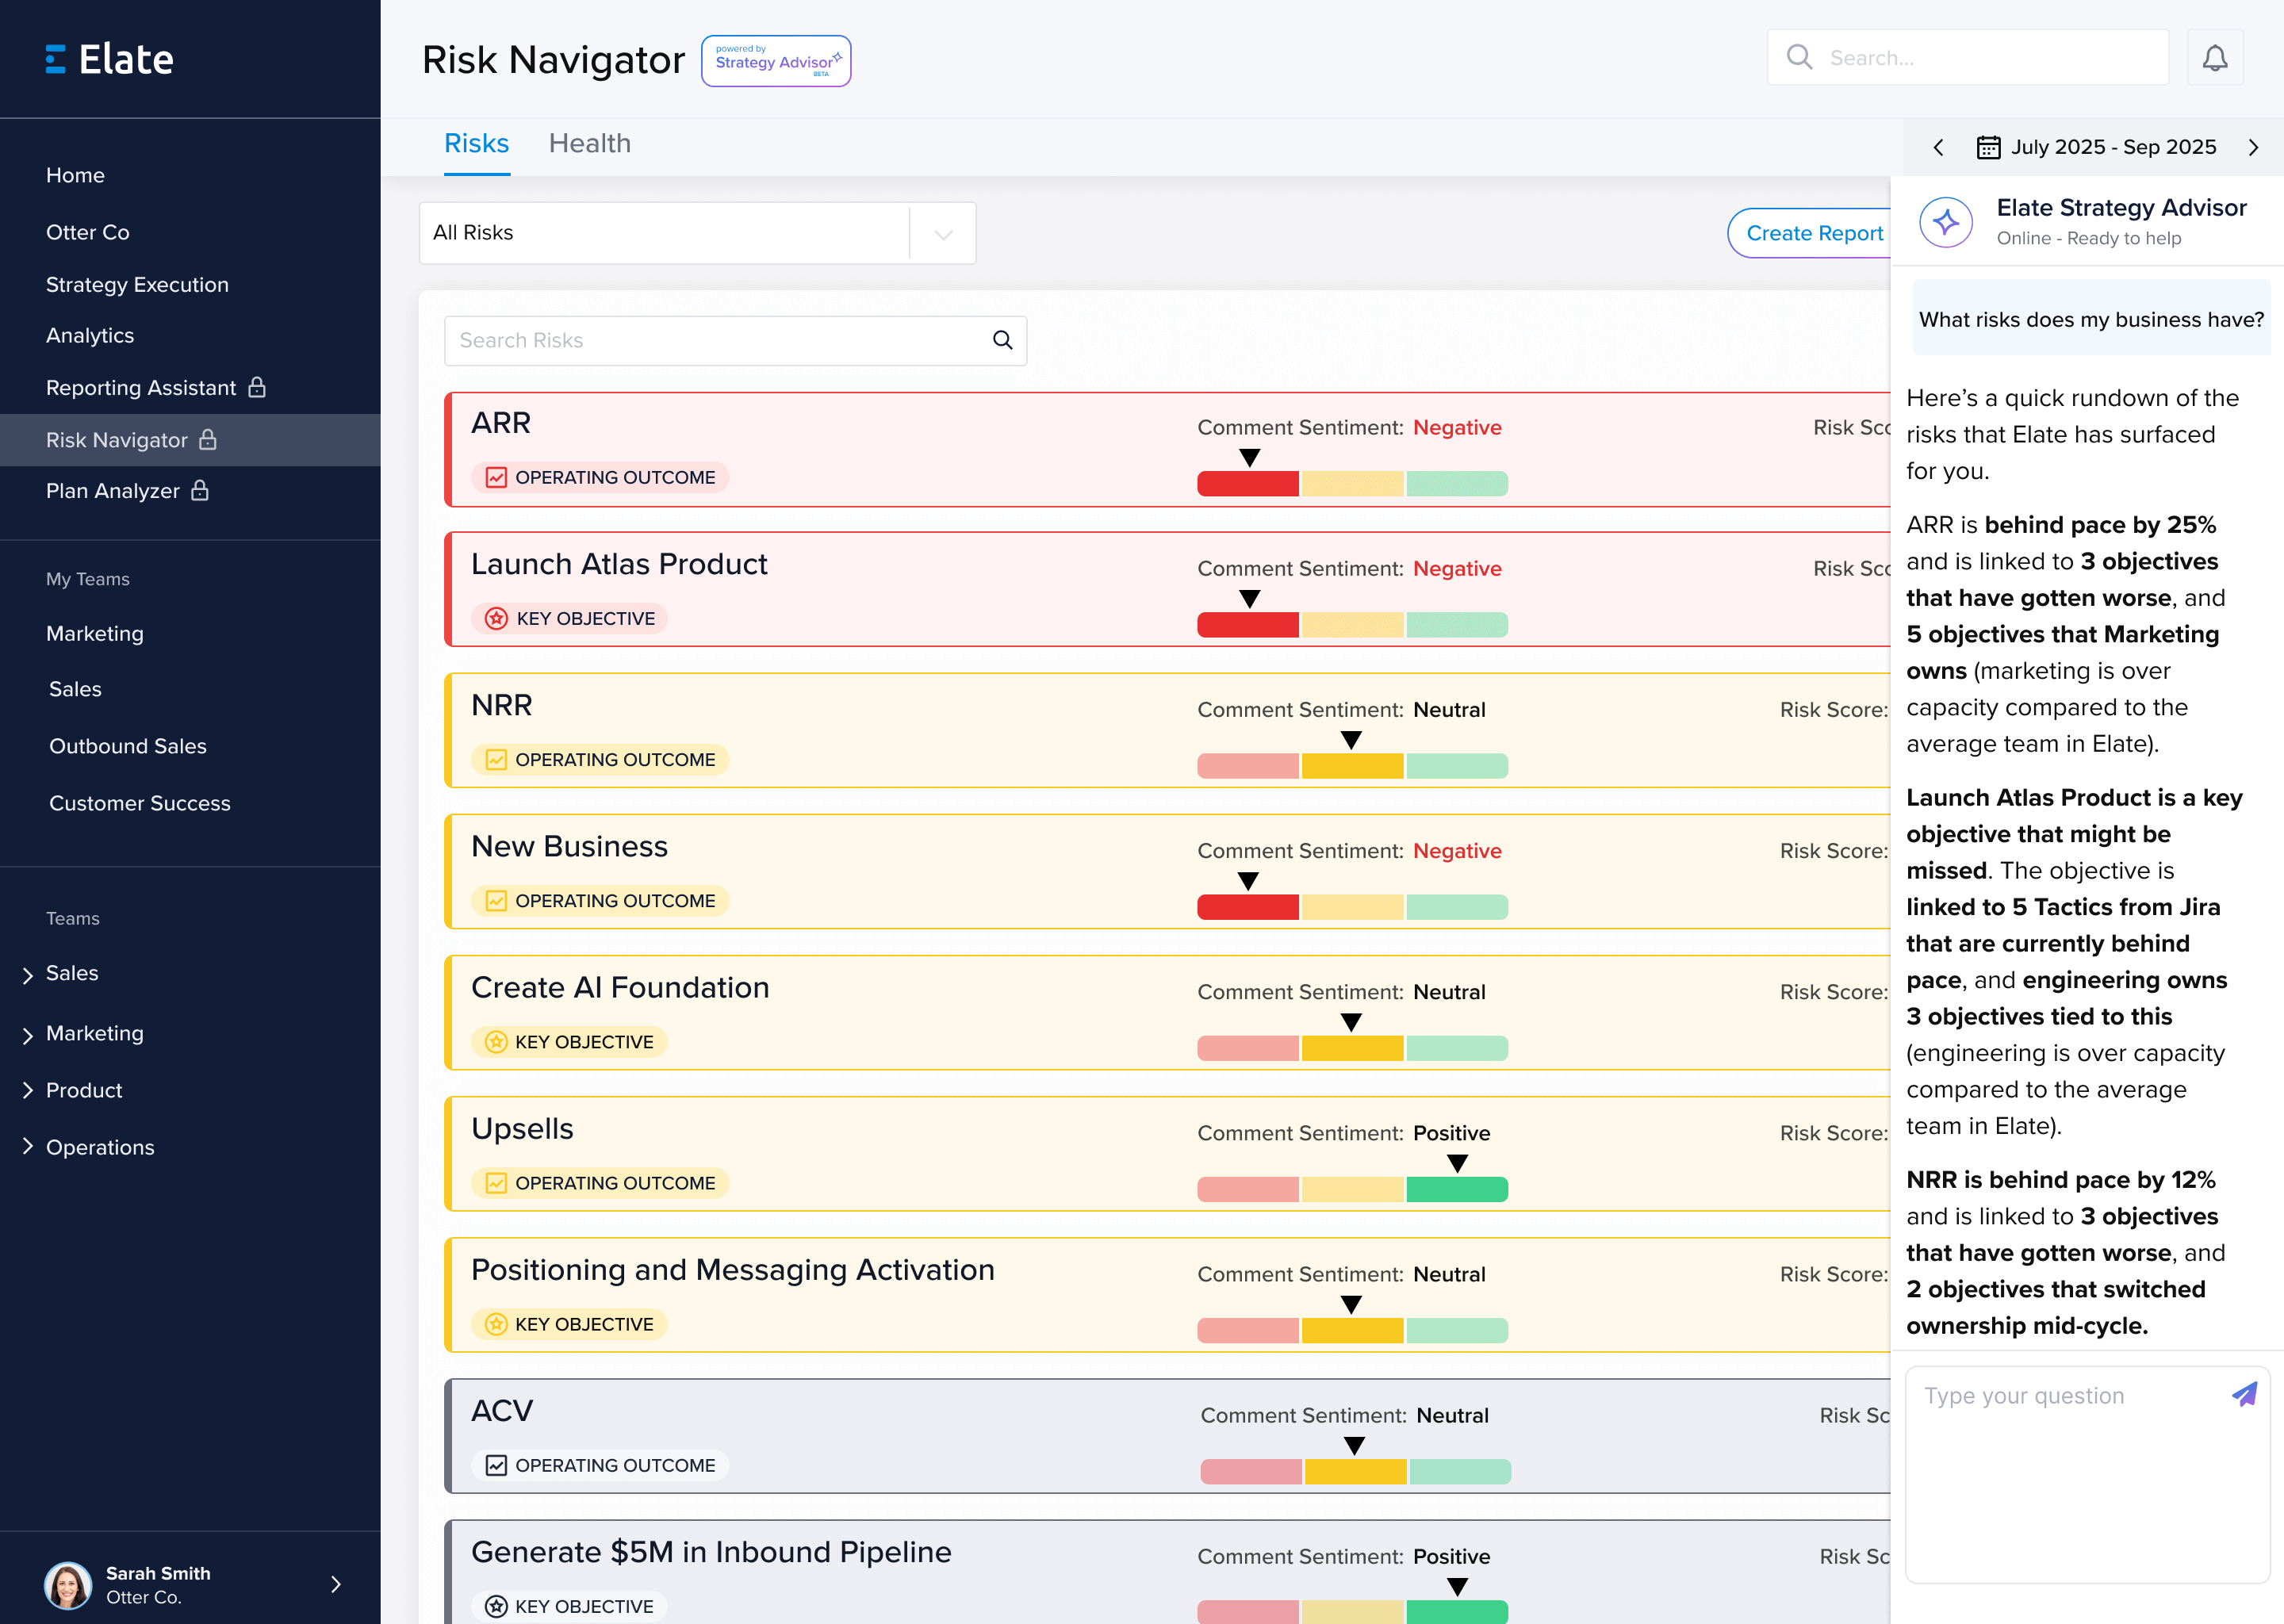Click the lock icon next to Plan Analyzer

point(200,490)
